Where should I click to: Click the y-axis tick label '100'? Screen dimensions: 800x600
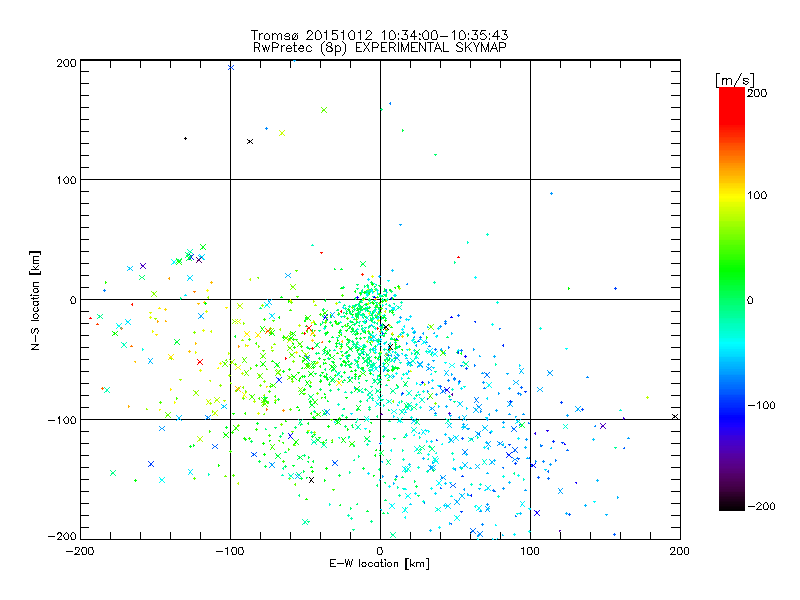(x=66, y=180)
